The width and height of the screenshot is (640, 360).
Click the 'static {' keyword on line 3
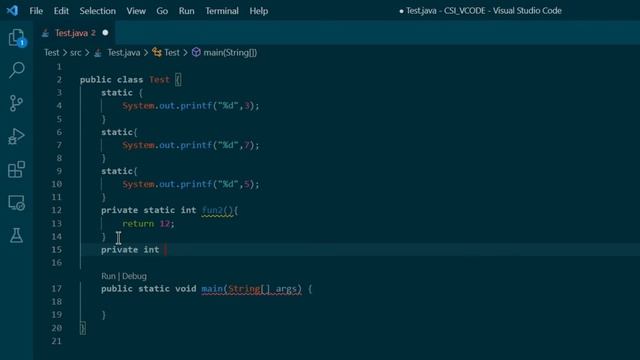click(x=122, y=93)
